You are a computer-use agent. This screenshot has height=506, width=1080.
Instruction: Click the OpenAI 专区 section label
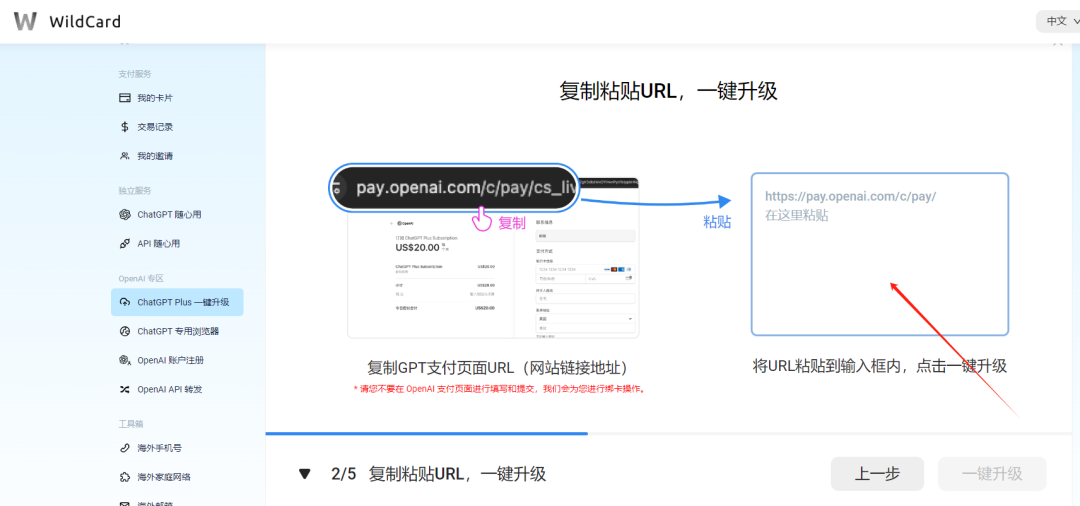tap(141, 278)
